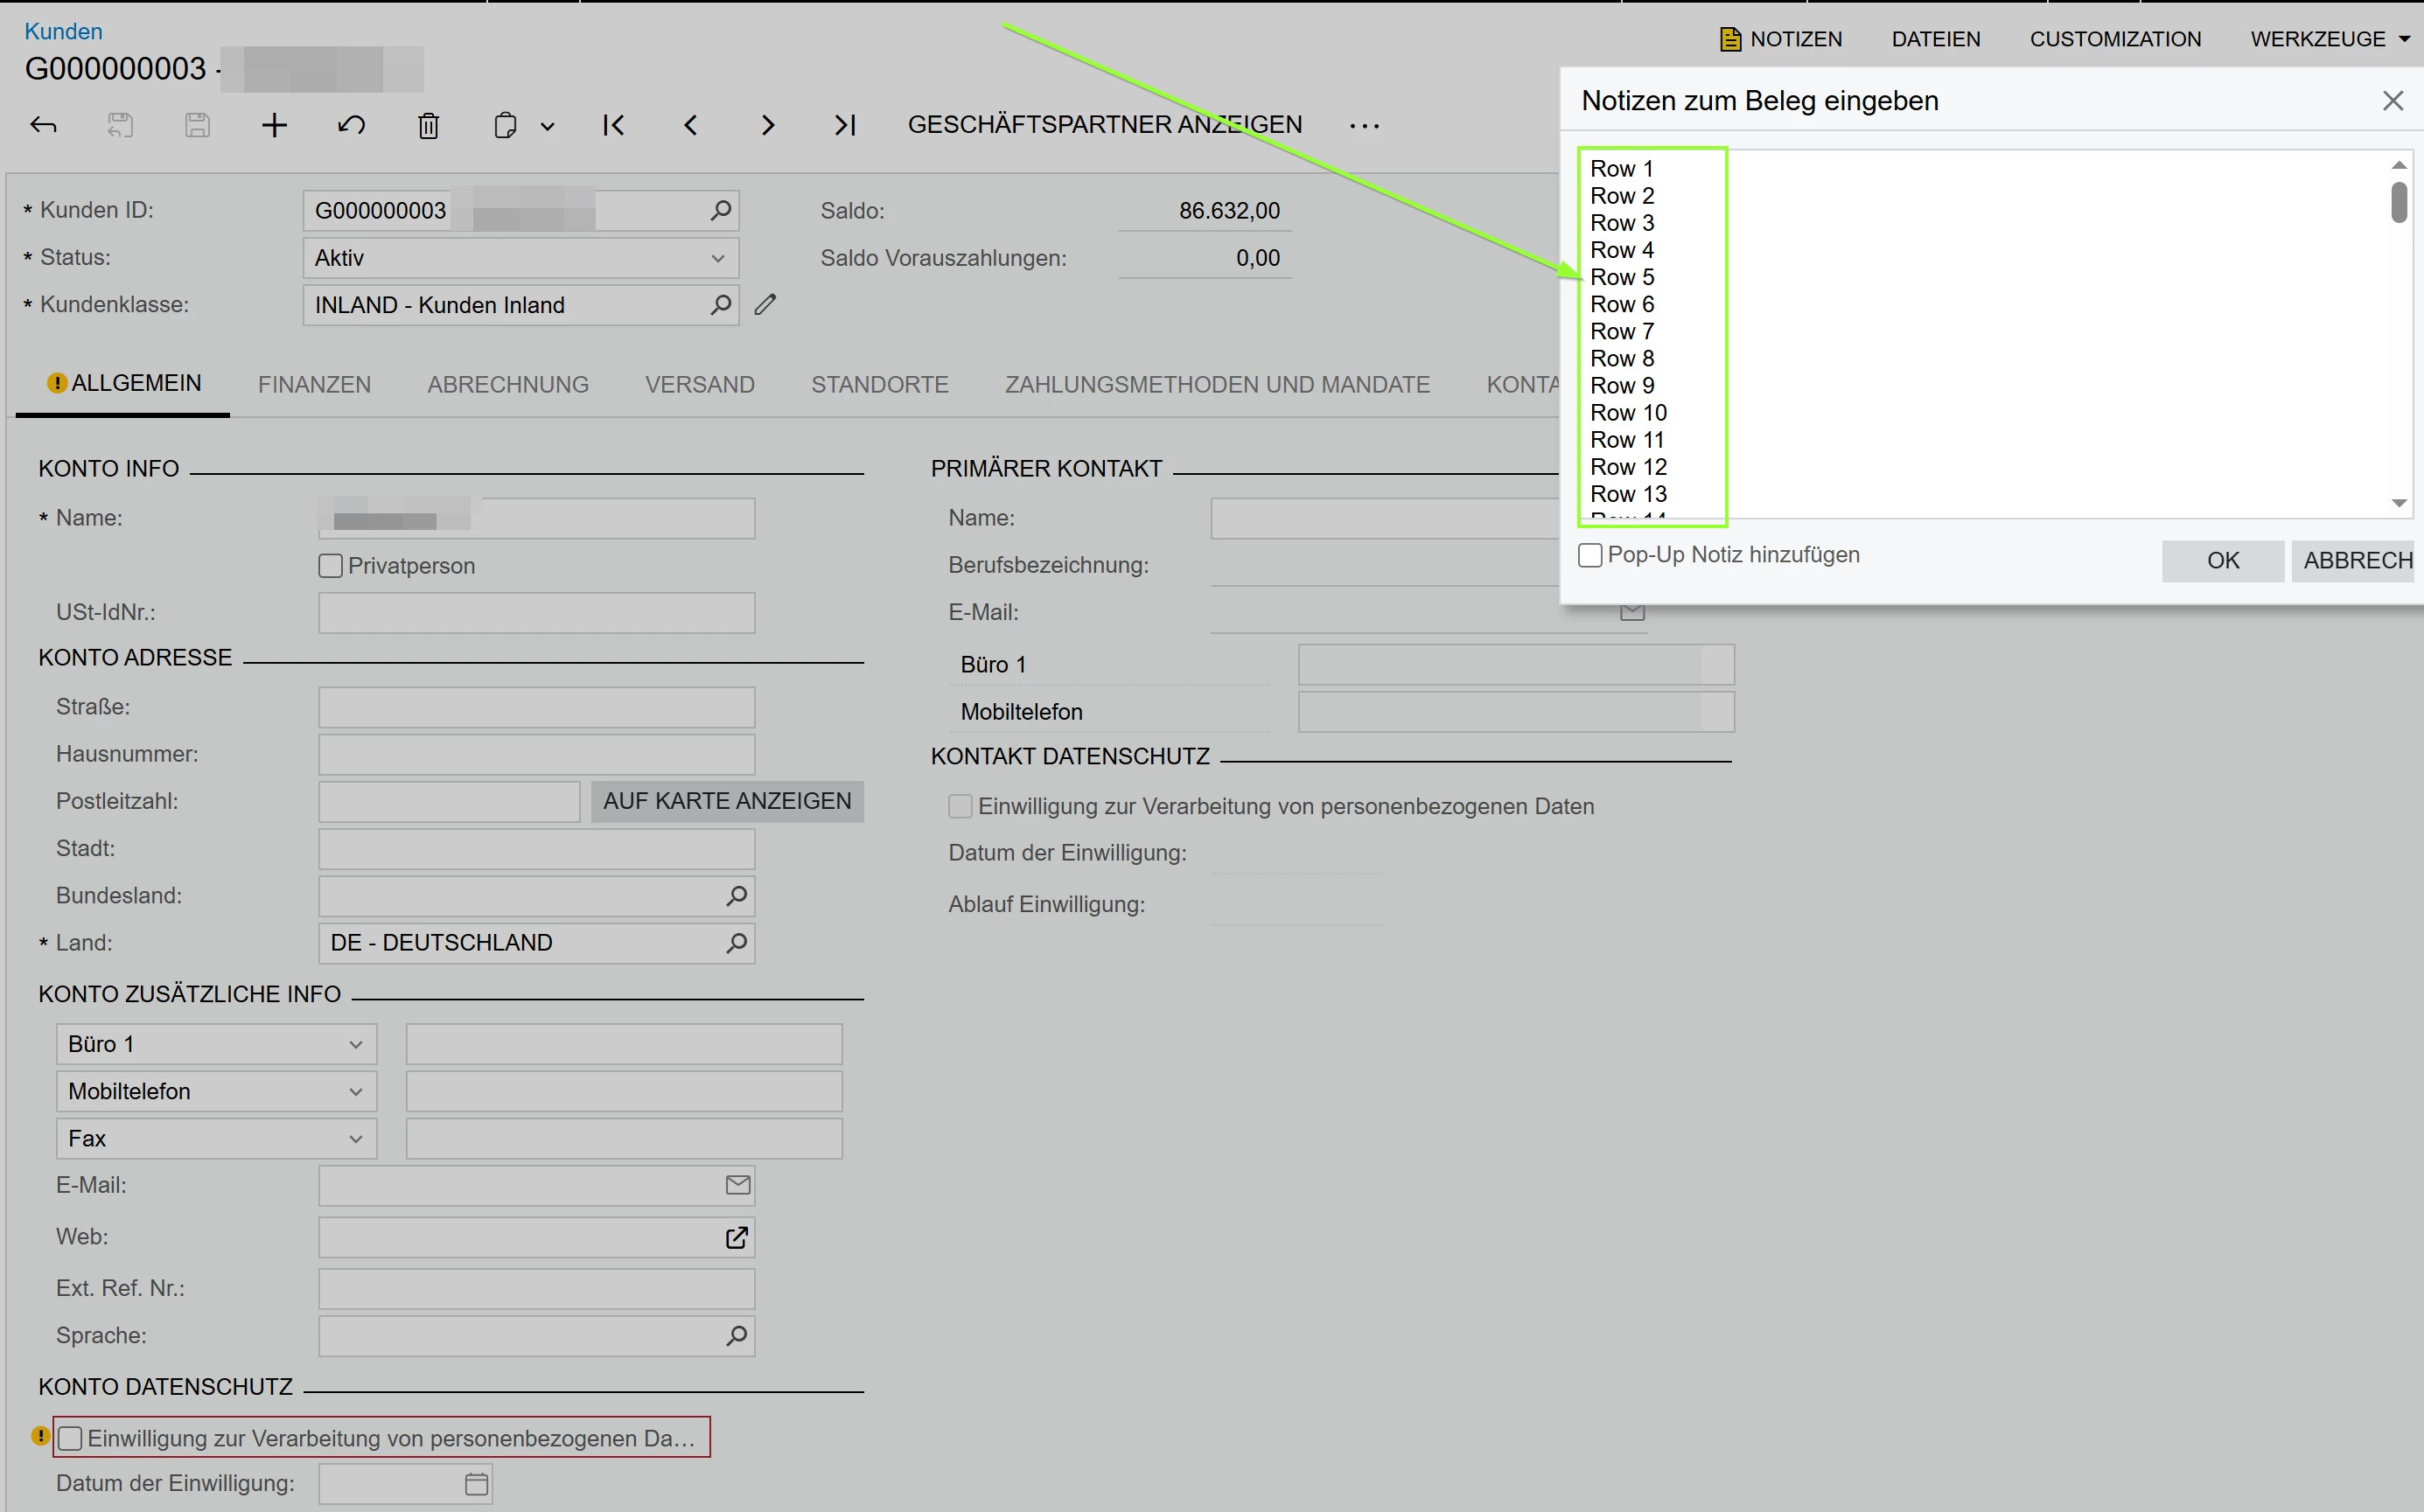Click AUF KARTE ANZEIGEN button
Viewport: 2424px width, 1512px height.
[x=727, y=801]
